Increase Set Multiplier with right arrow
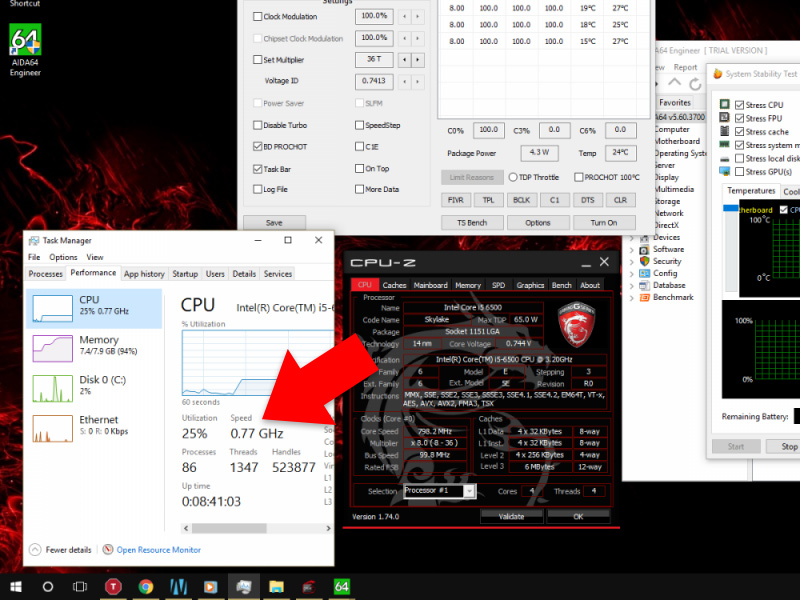The image size is (800, 600). click(x=418, y=60)
